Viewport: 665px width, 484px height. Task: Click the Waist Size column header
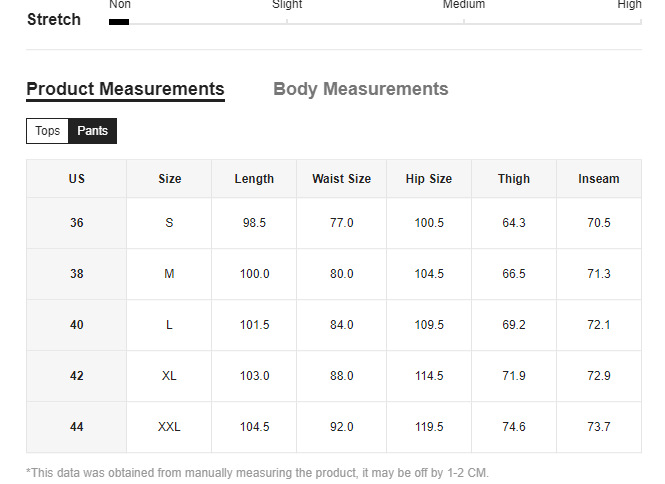[x=341, y=179]
